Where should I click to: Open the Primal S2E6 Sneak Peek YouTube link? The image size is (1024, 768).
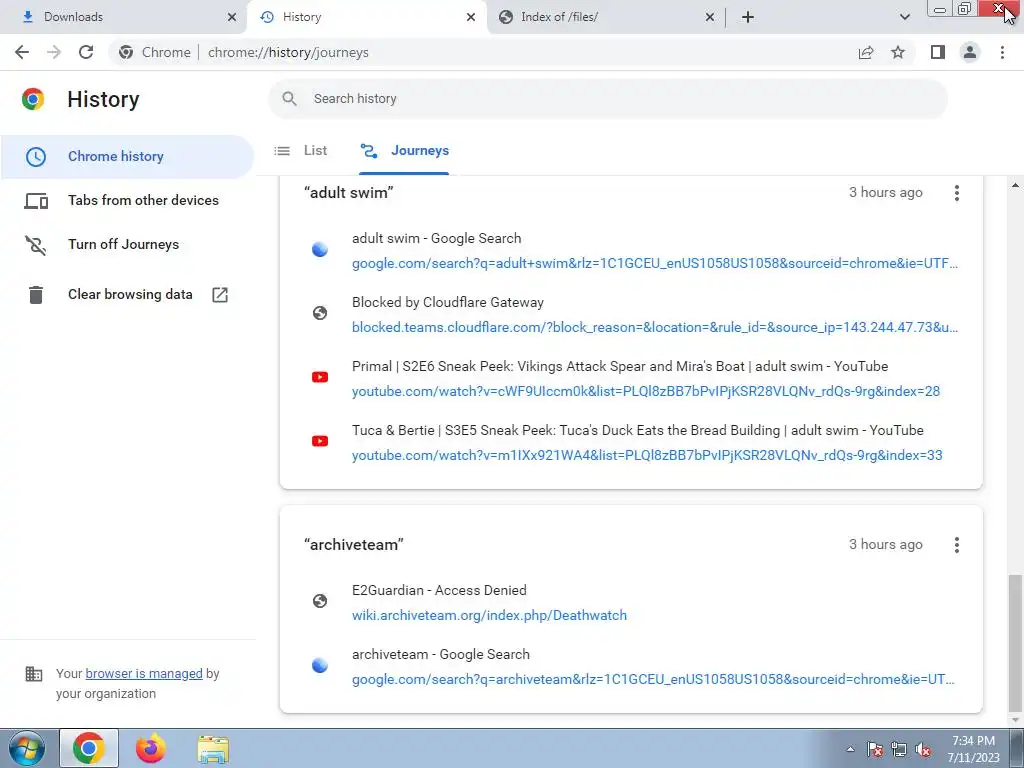[646, 392]
